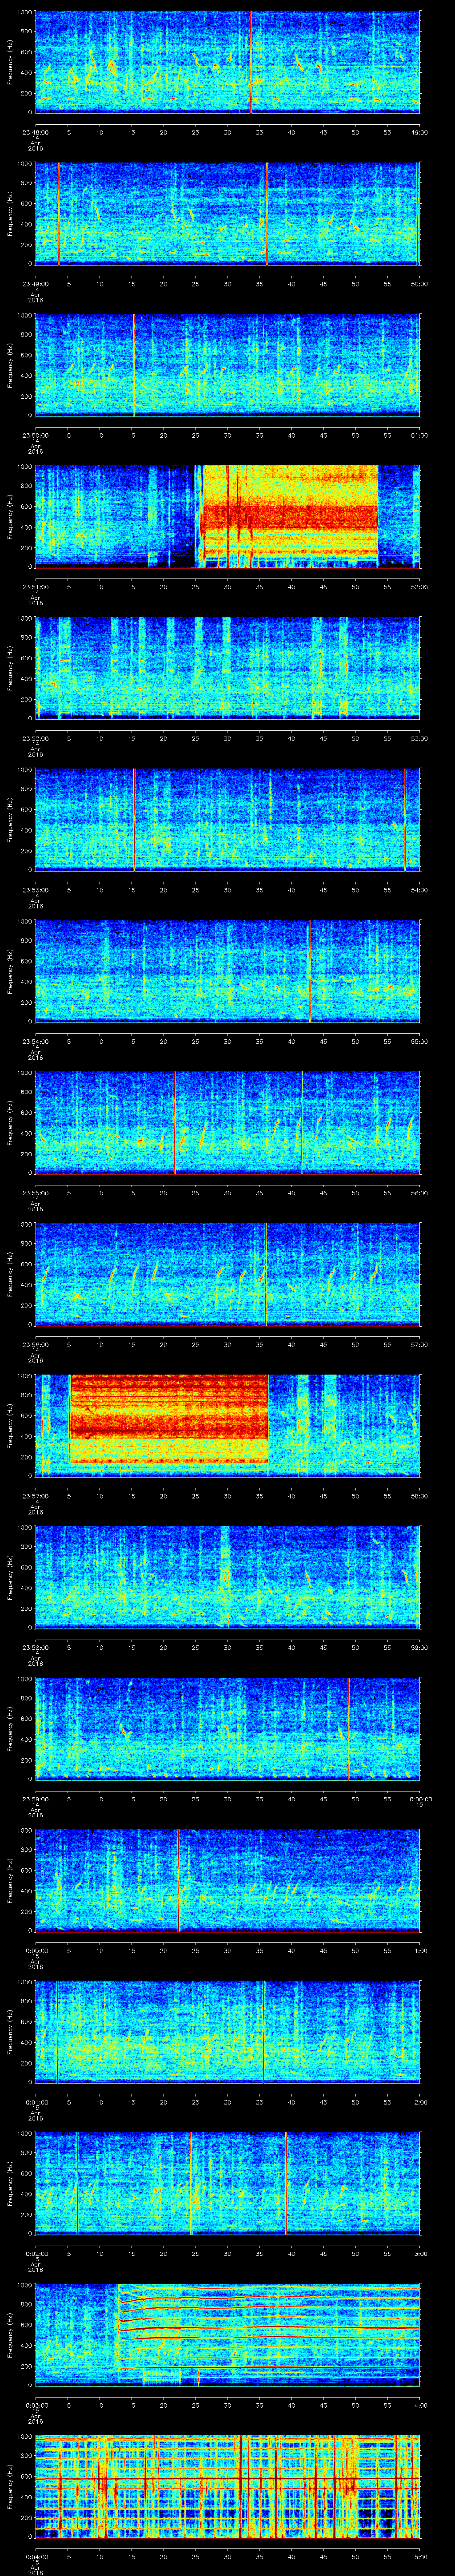455x2576 pixels.
Task: Click the red vertical spike in 23:59:00 spectrogram
Action: point(348,1729)
